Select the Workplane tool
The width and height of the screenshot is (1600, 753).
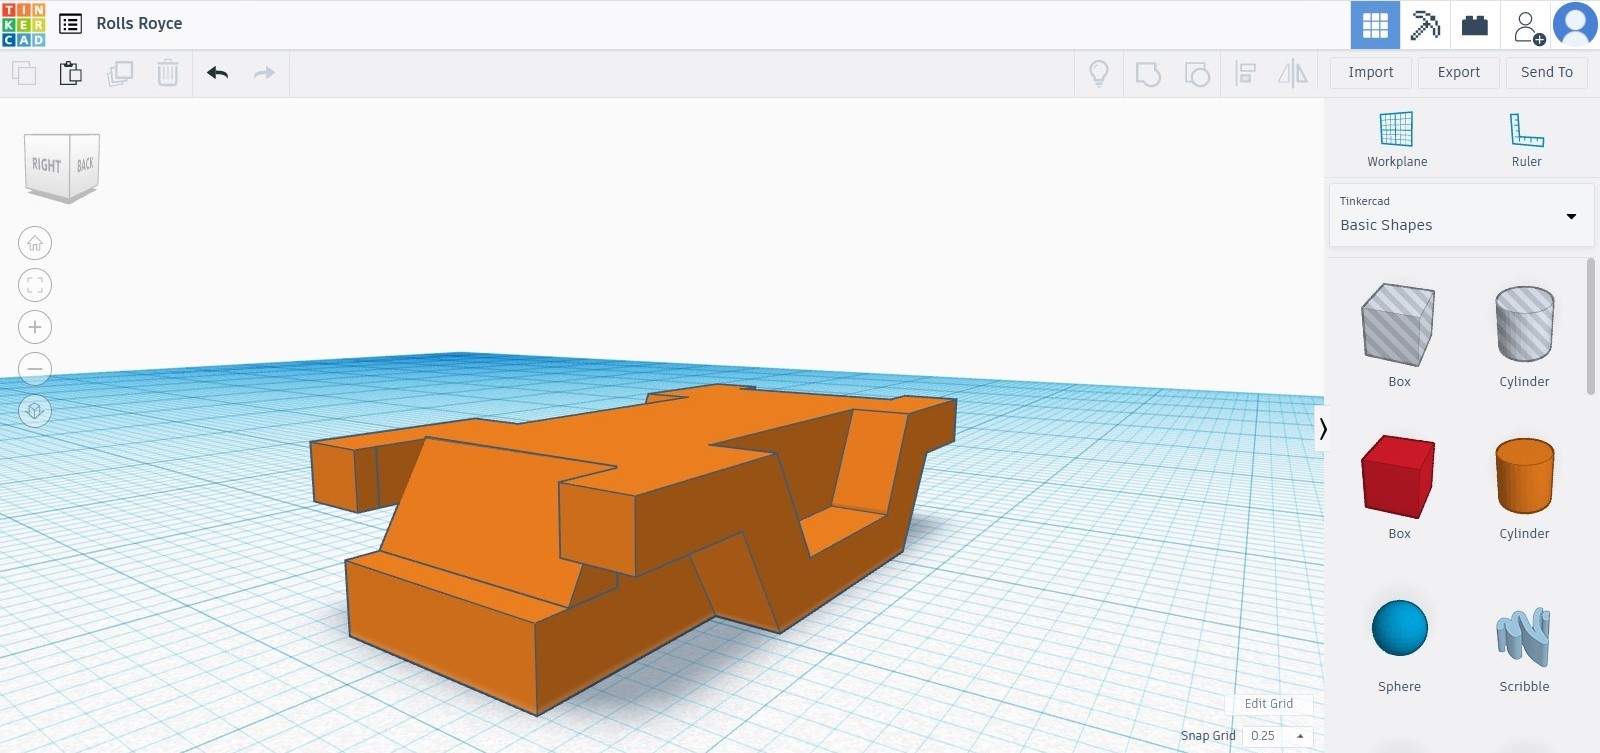point(1397,140)
